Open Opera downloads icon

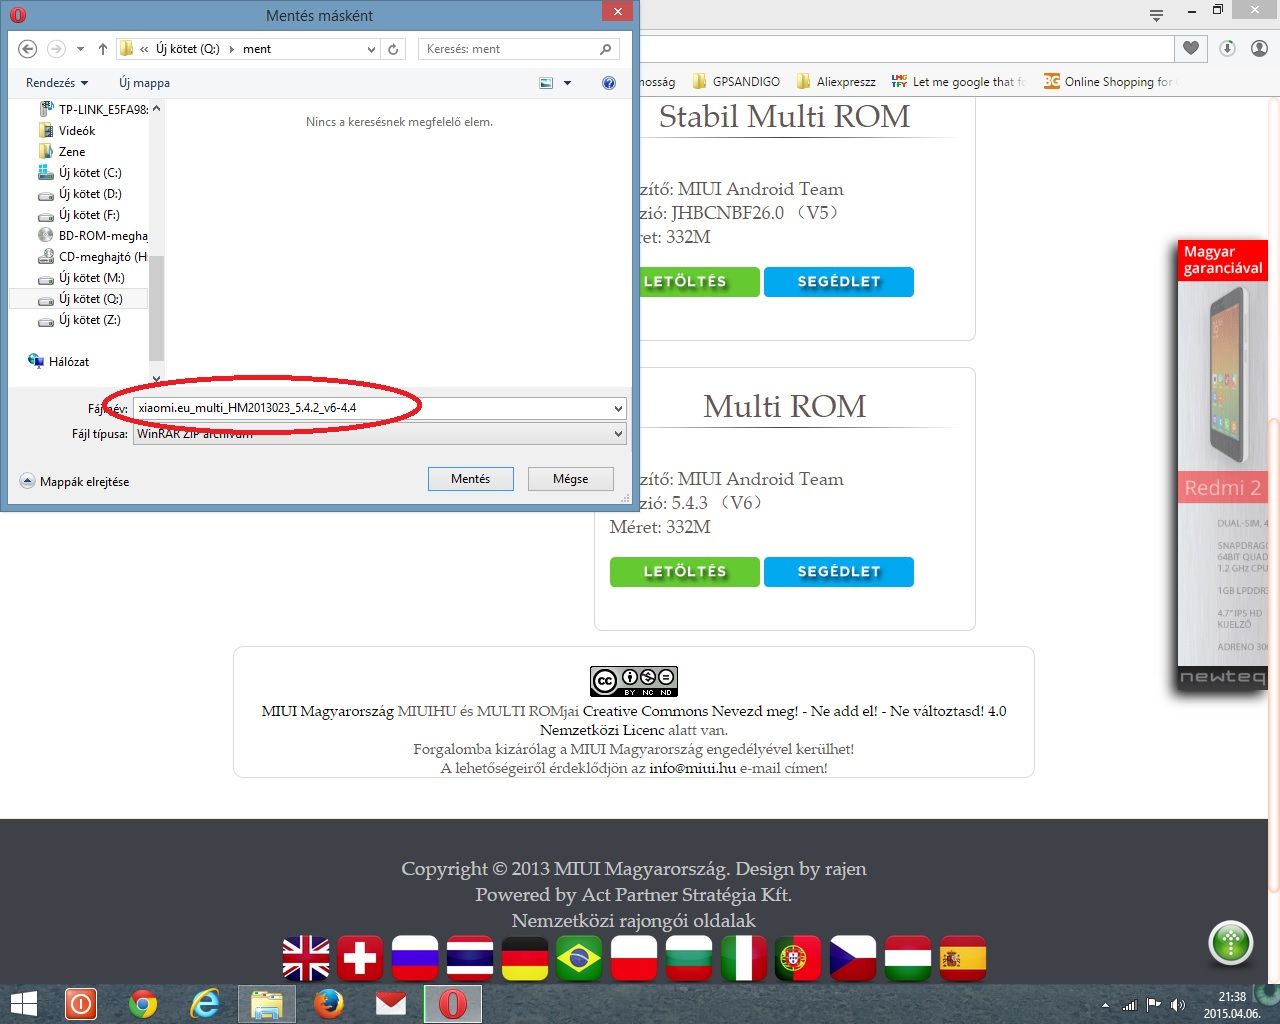1227,48
